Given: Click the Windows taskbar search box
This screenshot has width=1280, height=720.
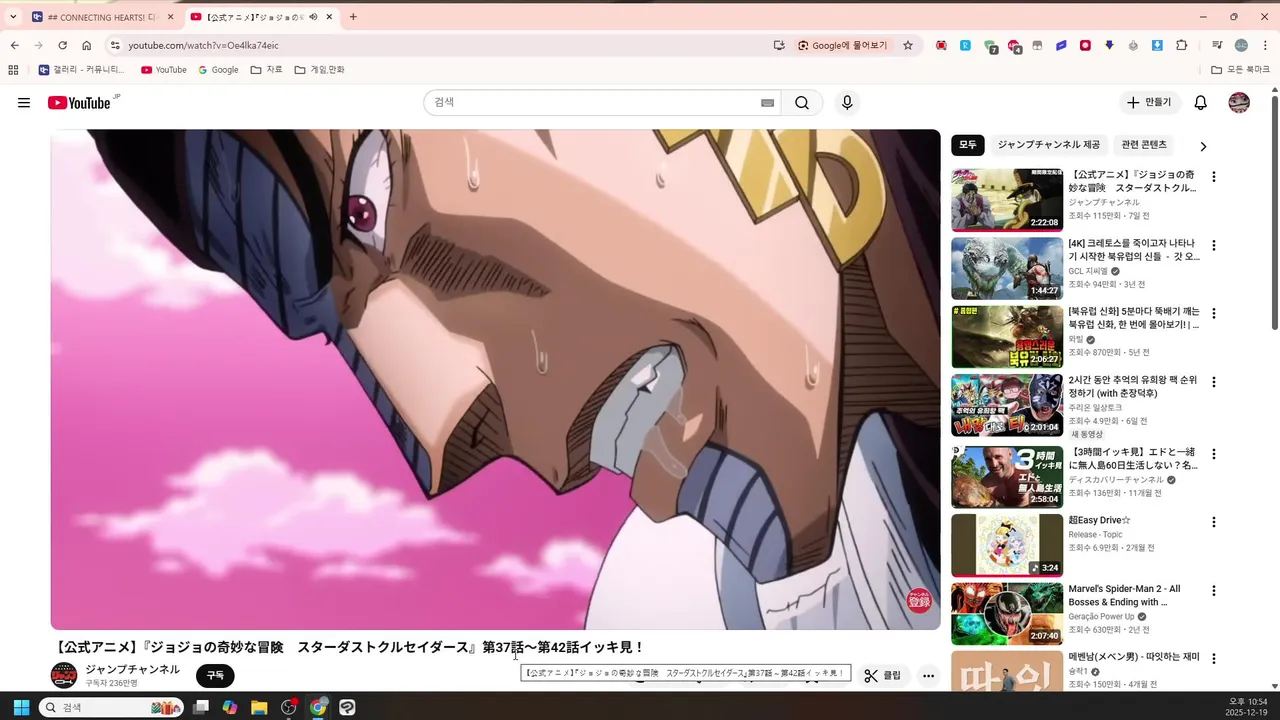Looking at the screenshot, I should 111,707.
